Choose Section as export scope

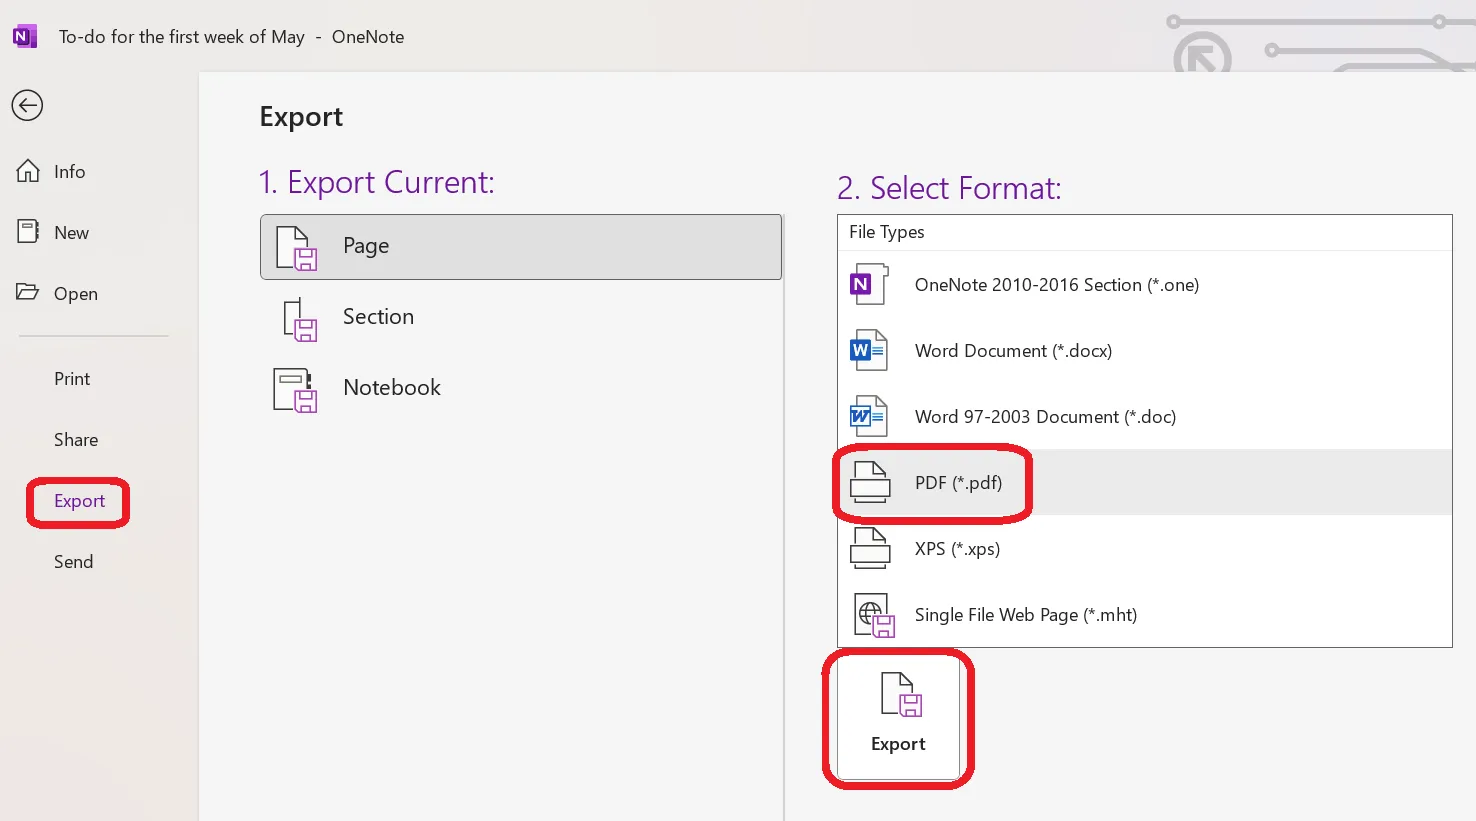pyautogui.click(x=521, y=317)
